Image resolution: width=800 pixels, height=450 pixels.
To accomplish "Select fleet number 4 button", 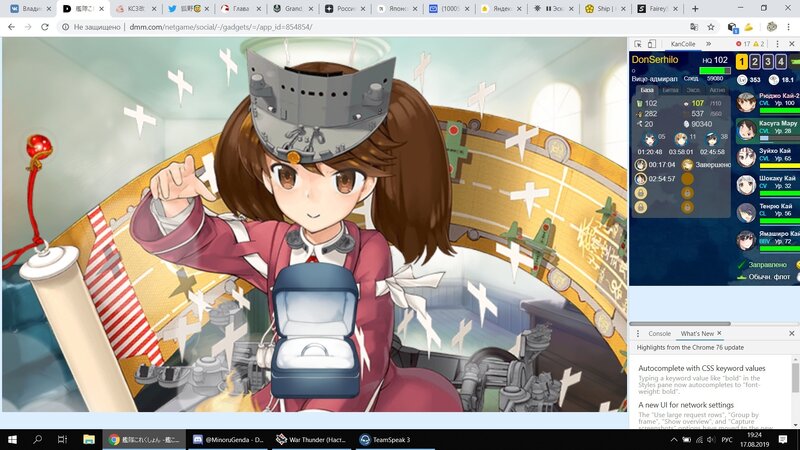I will tap(781, 62).
